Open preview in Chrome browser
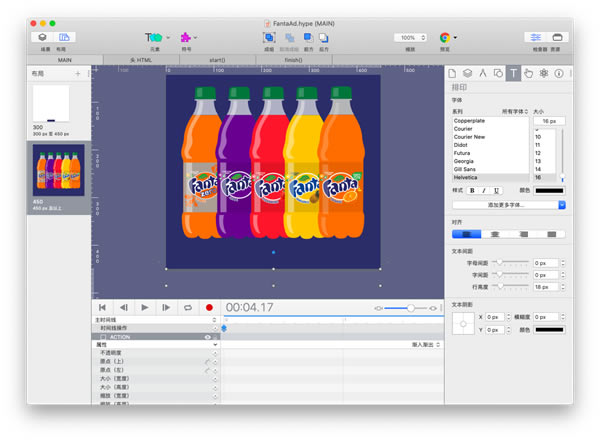The image size is (600, 440). click(x=444, y=37)
